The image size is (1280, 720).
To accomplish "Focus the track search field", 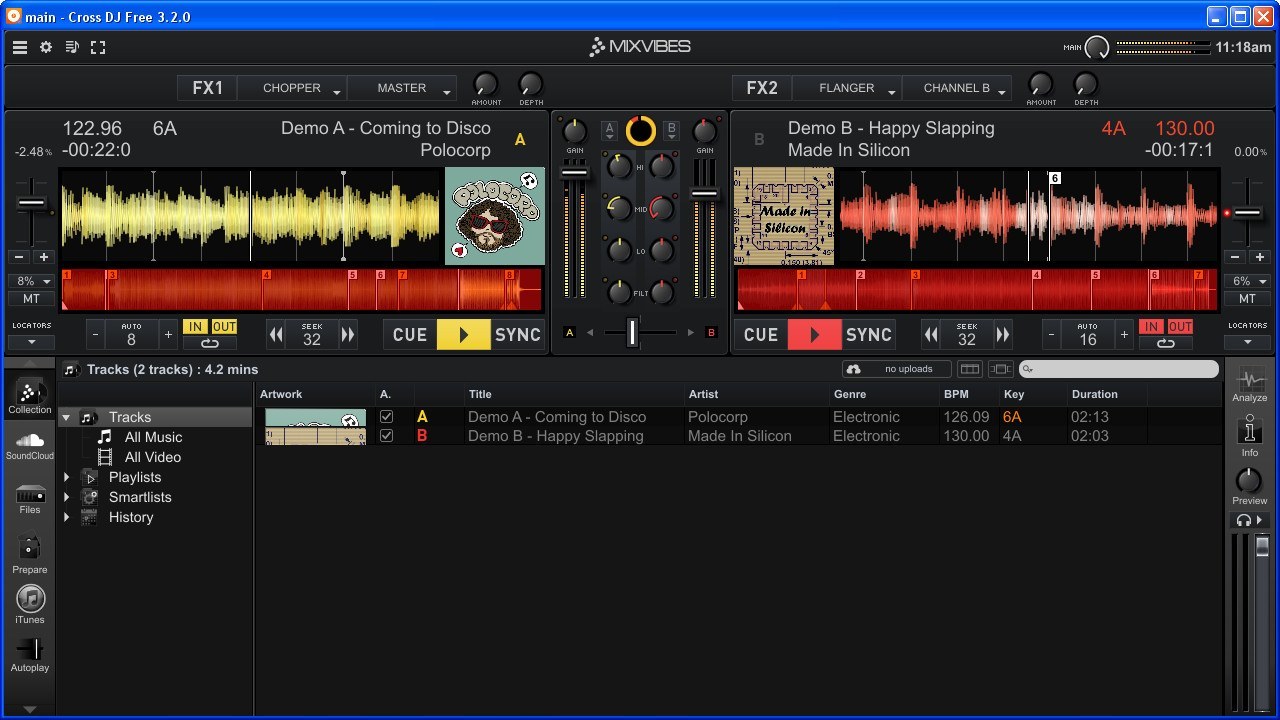I will pos(1119,369).
